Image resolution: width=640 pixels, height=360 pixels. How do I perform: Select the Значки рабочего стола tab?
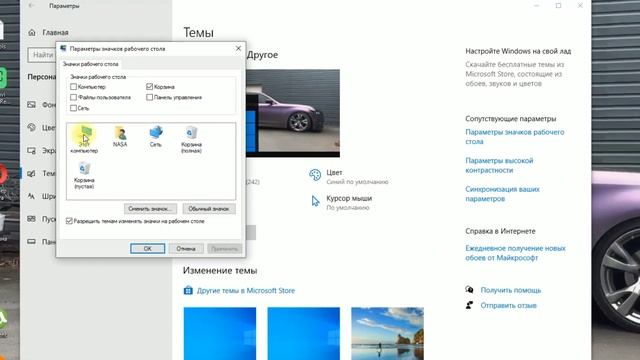pos(91,64)
